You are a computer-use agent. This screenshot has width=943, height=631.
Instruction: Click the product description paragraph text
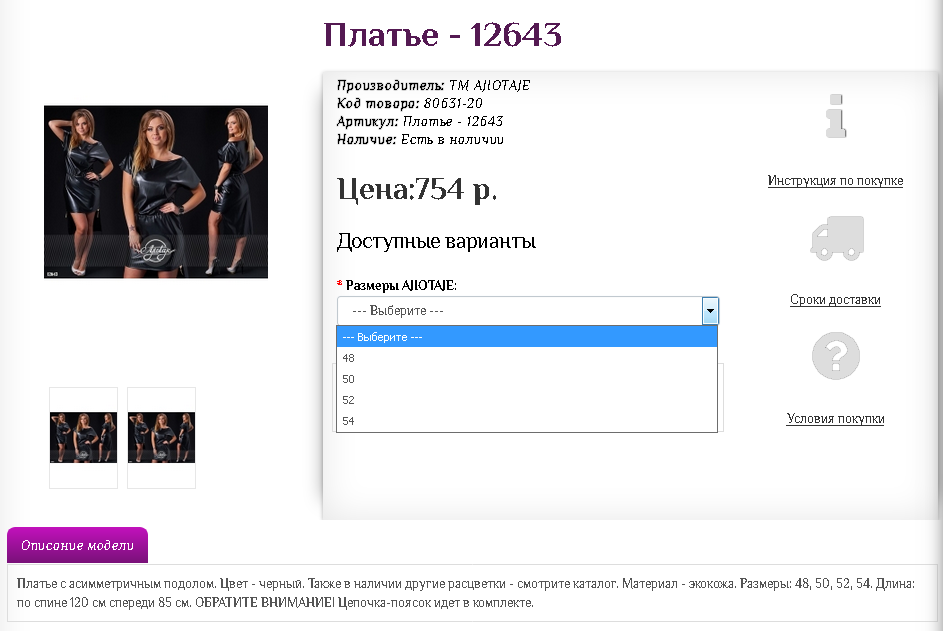(465, 593)
